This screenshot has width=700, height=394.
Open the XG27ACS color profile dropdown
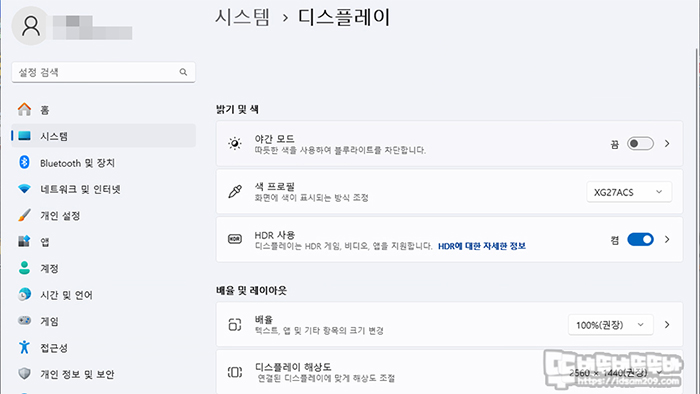(x=629, y=192)
